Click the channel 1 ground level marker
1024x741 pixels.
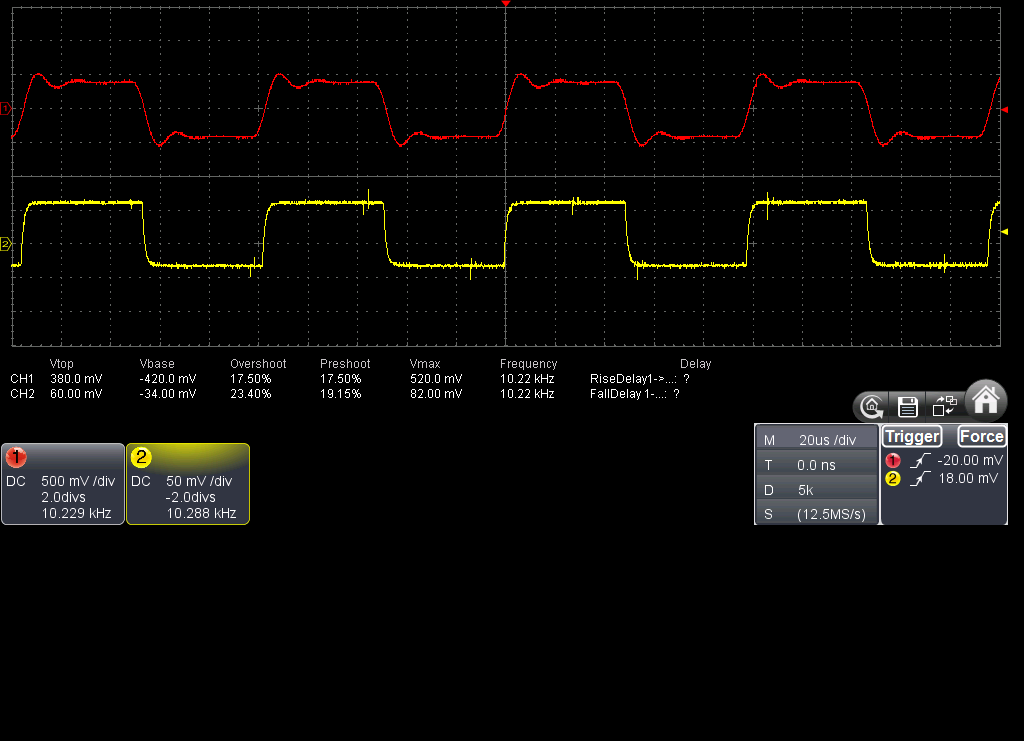5,108
